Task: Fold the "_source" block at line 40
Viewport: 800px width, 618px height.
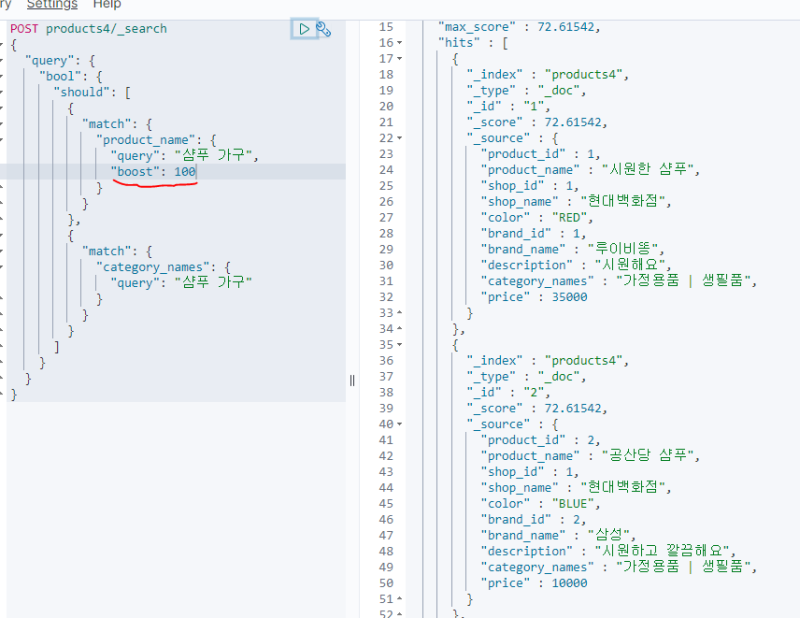Action: [400, 424]
